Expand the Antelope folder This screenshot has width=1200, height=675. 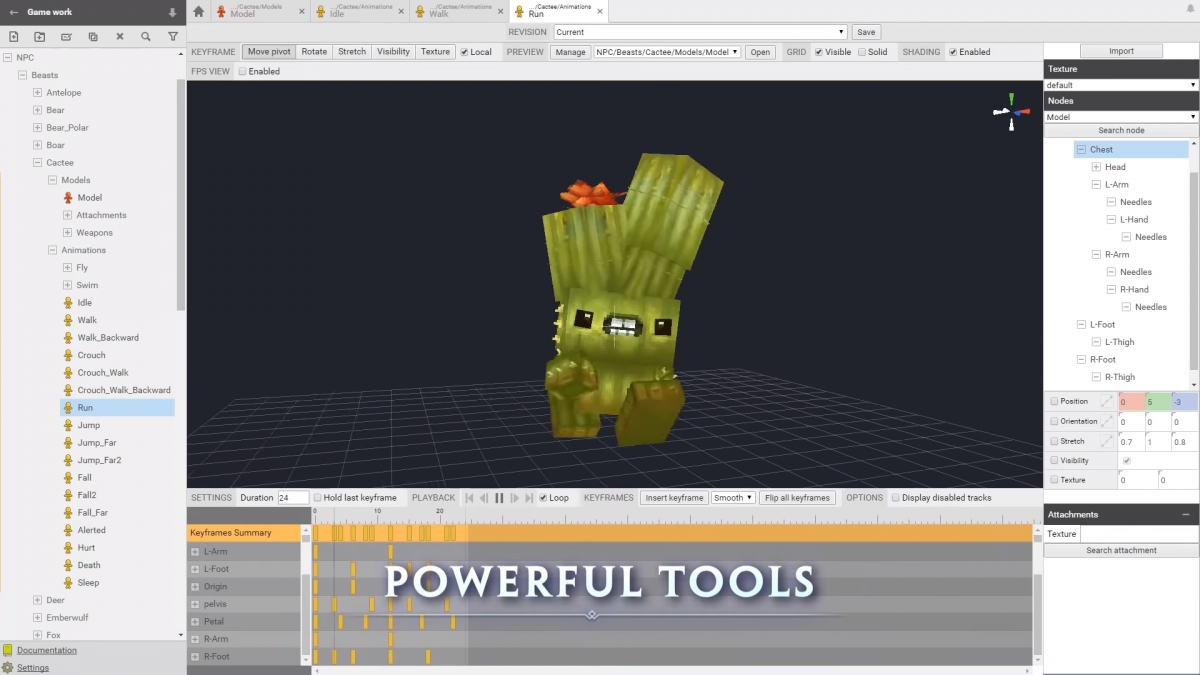coord(37,93)
